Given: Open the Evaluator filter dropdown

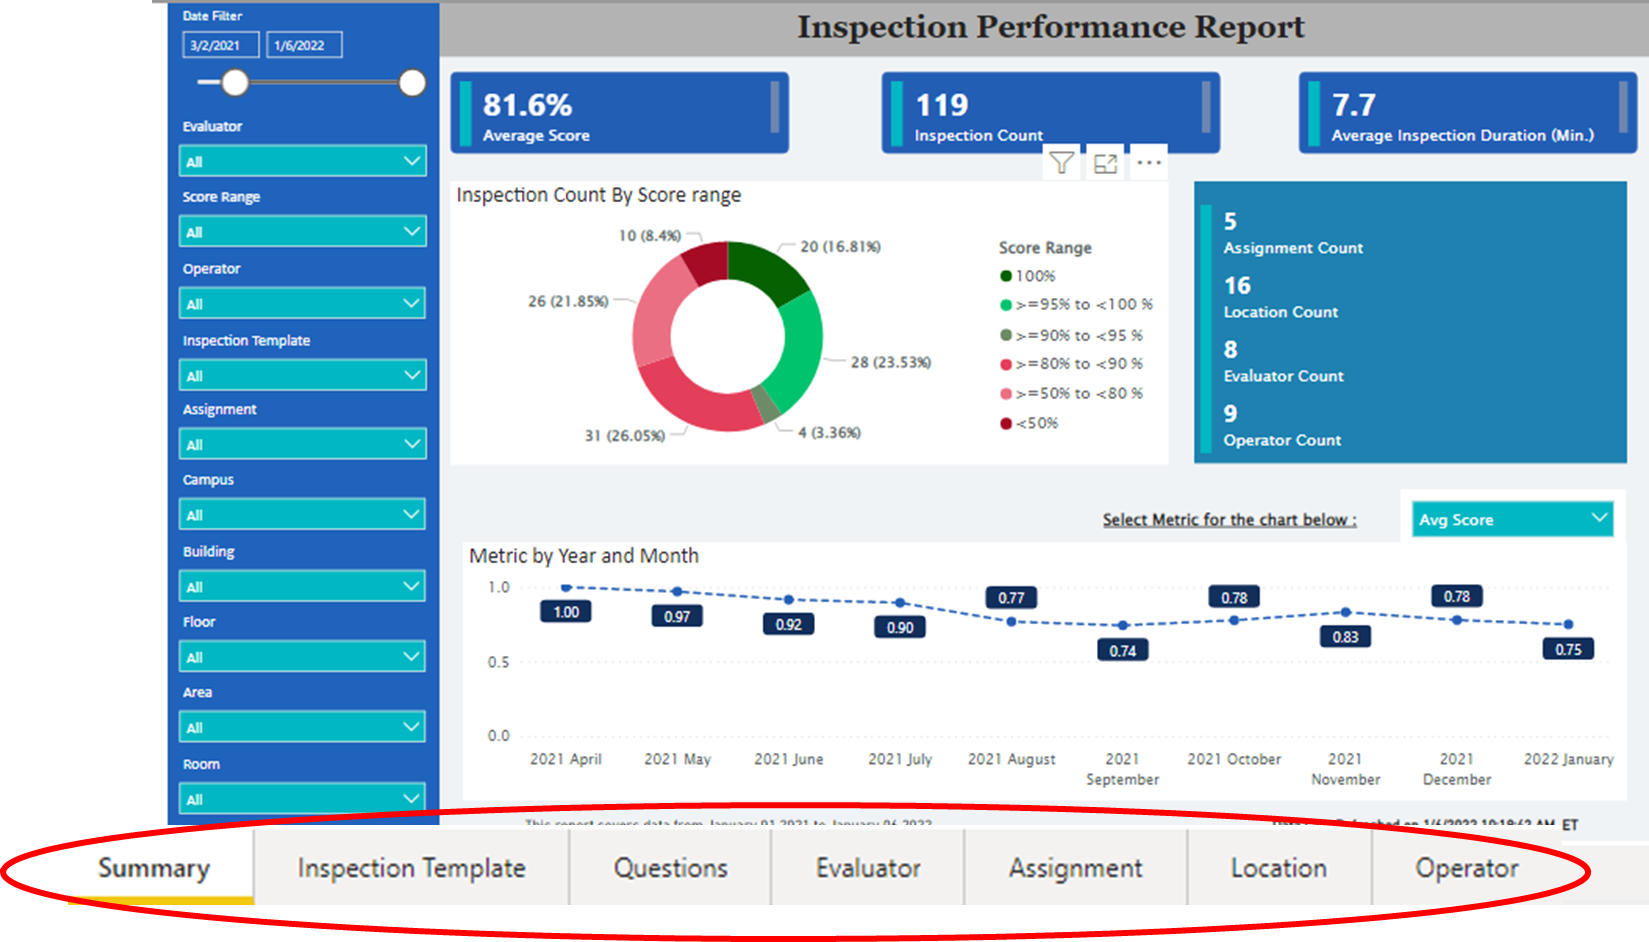Looking at the screenshot, I should pos(302,160).
